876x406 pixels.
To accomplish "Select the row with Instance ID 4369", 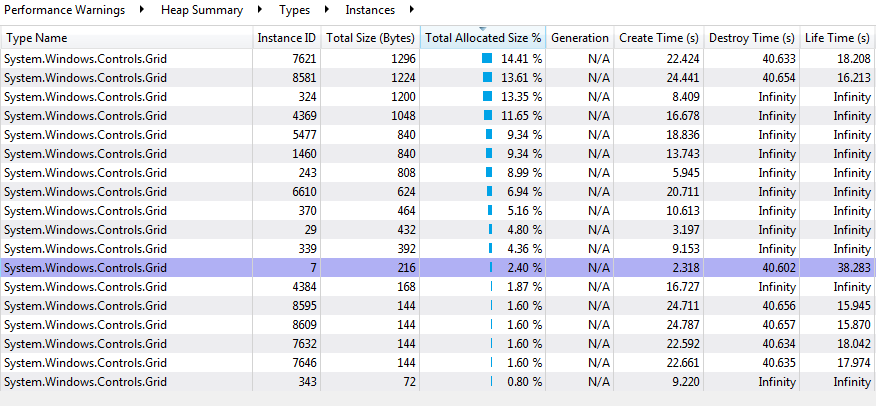I will (x=438, y=116).
